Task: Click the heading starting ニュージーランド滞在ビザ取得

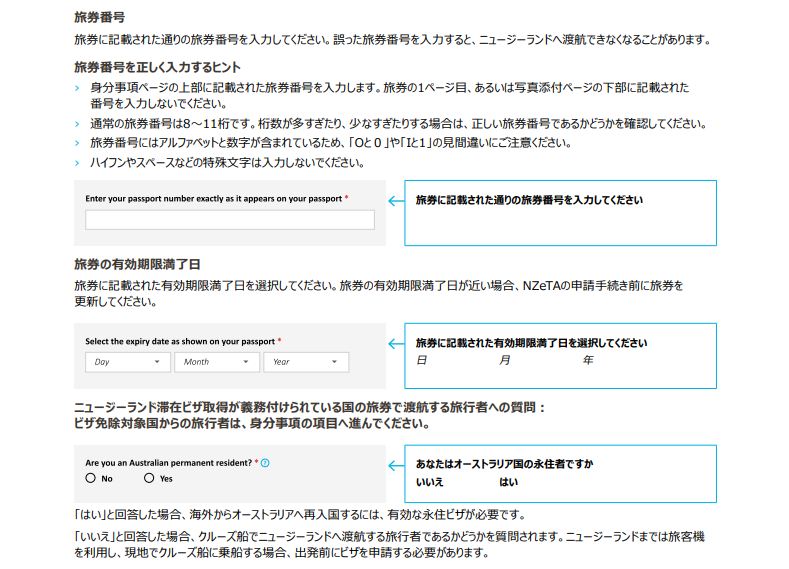Action: click(310, 415)
